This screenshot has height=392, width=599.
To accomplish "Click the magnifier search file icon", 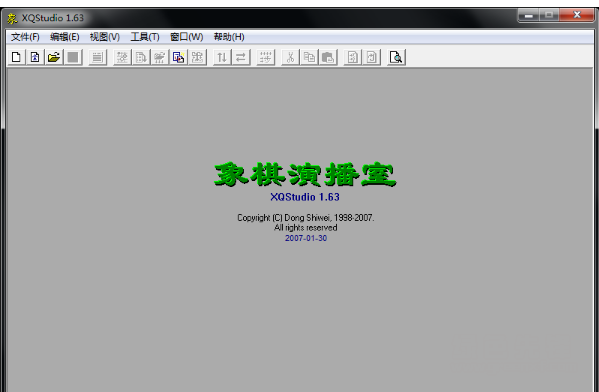I will coord(396,57).
